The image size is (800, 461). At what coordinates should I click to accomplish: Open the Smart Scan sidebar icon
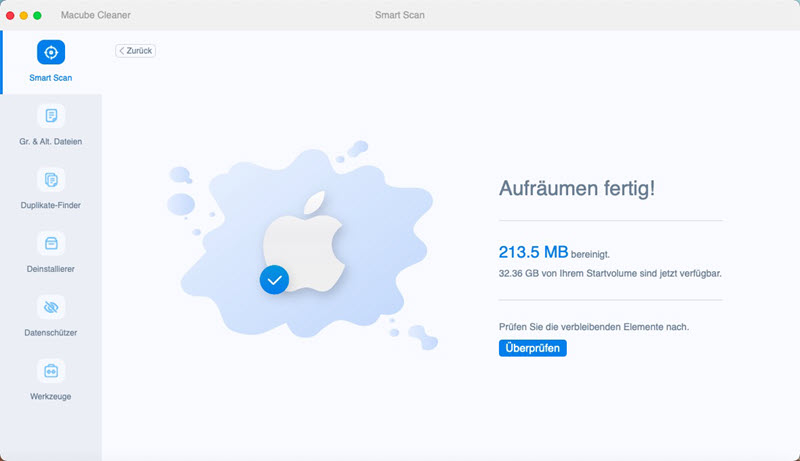point(51,52)
